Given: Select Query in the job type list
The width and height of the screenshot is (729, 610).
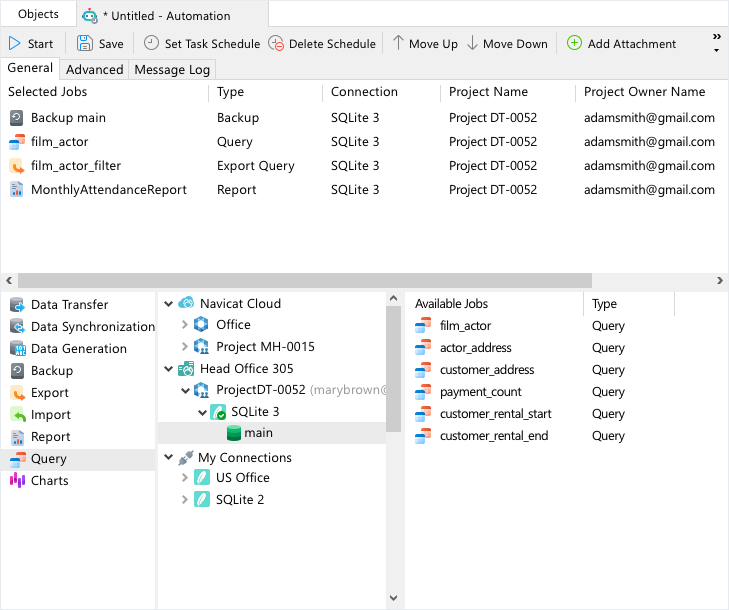Looking at the screenshot, I should [x=78, y=459].
